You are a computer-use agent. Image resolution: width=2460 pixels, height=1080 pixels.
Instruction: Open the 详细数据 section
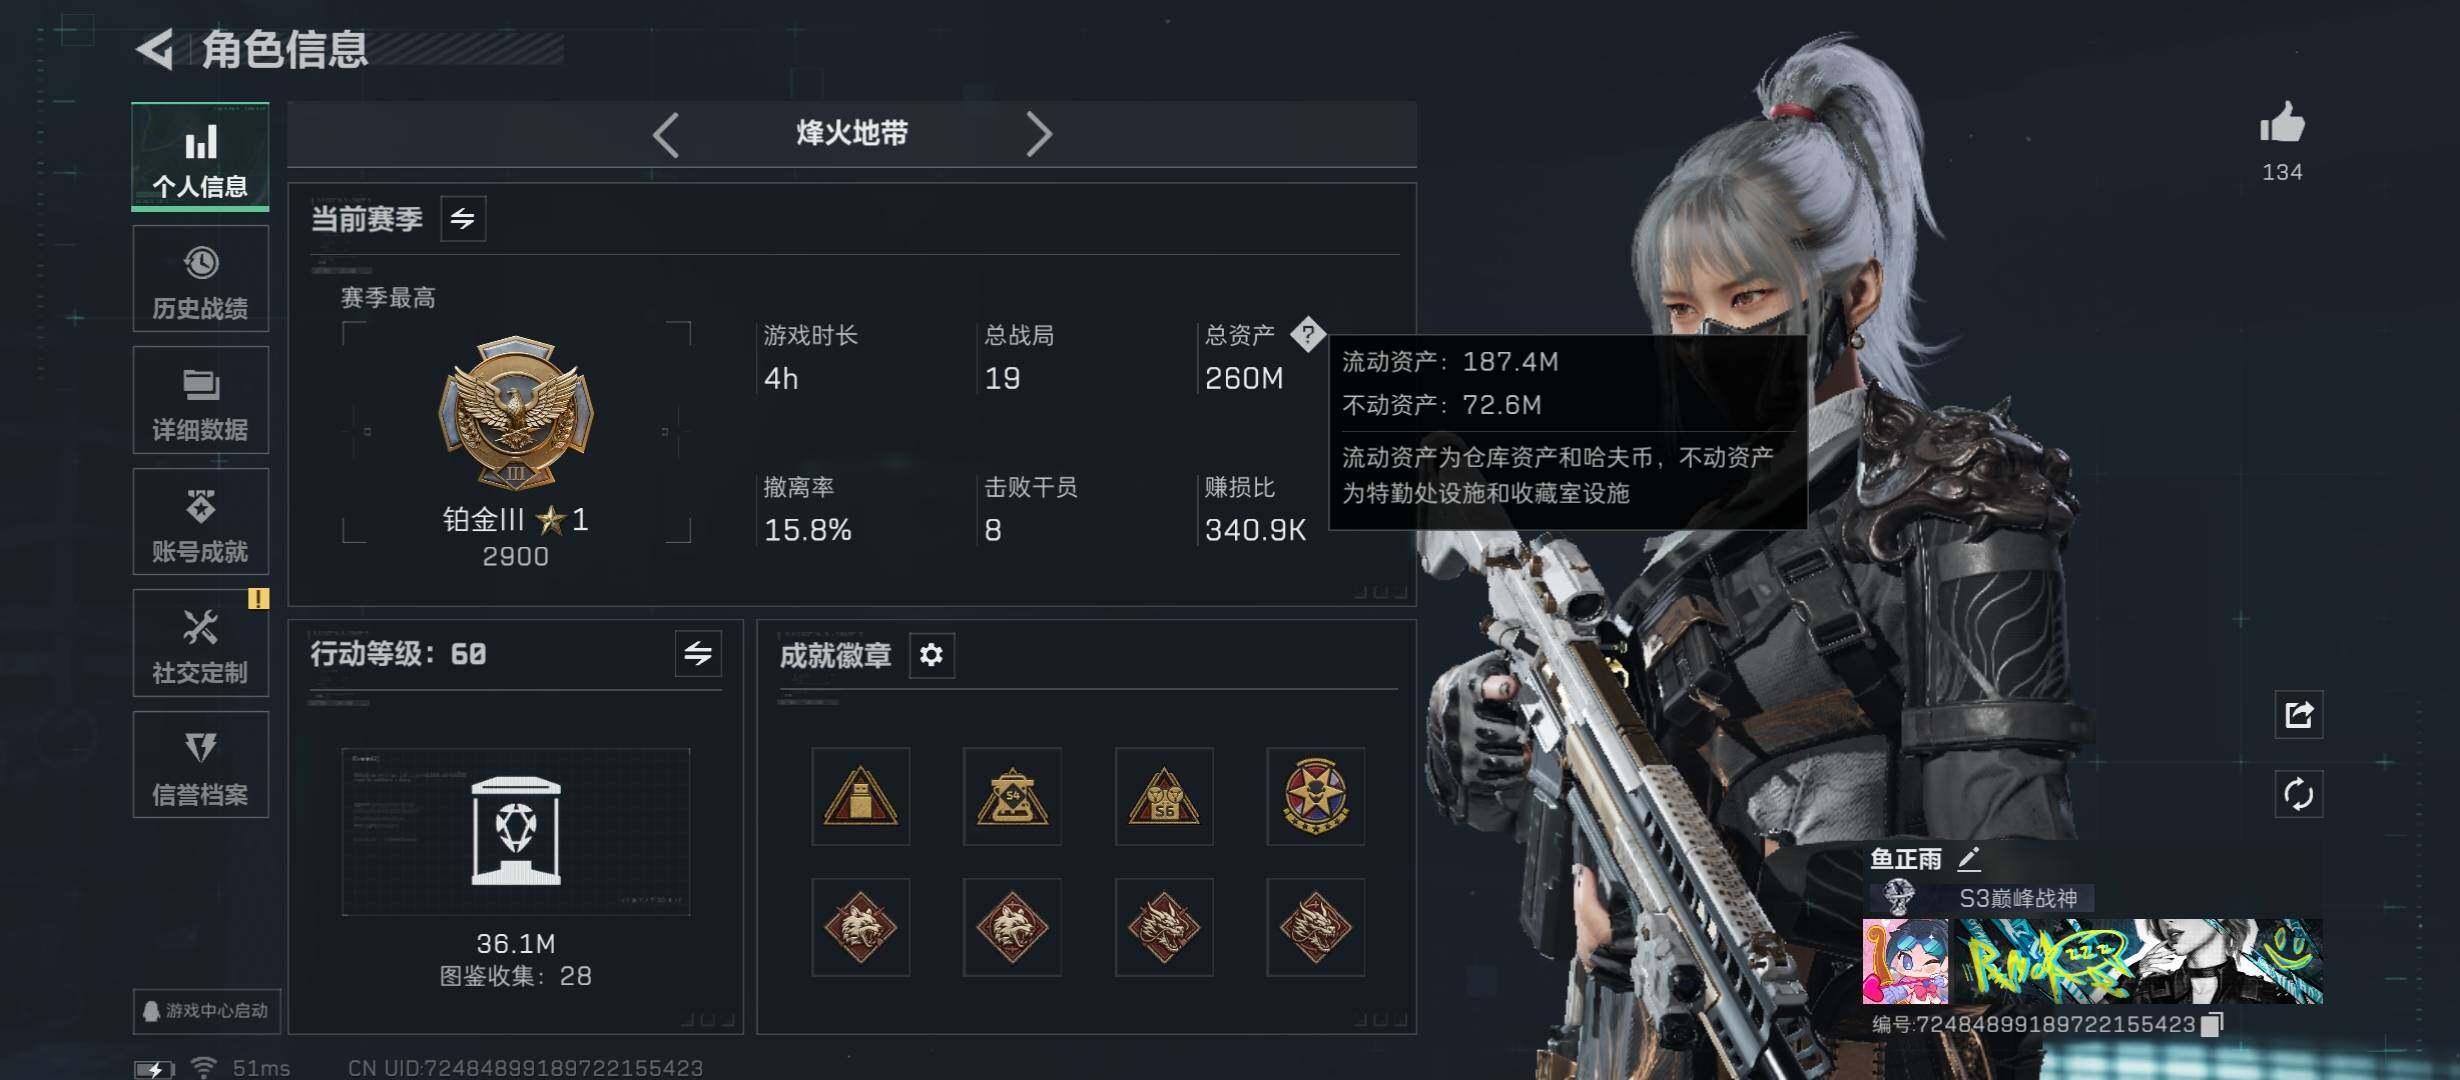point(200,400)
